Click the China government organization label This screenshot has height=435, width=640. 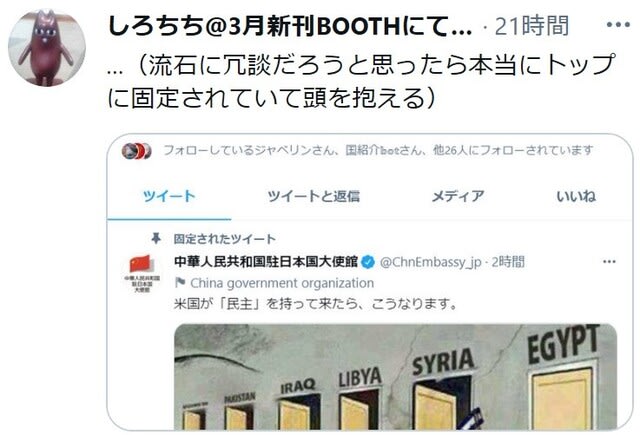coord(282,283)
